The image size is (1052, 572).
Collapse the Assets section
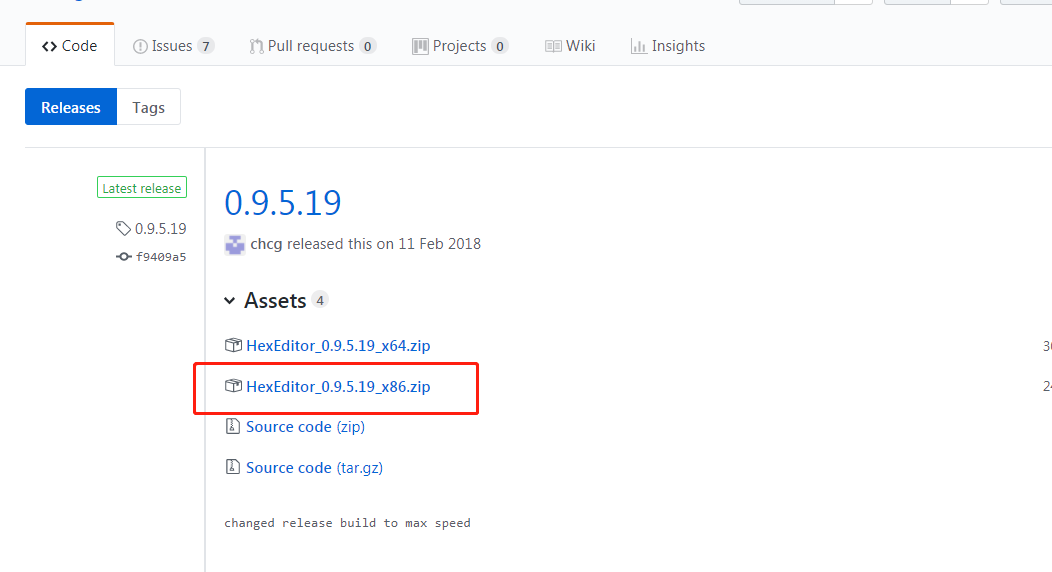click(275, 300)
